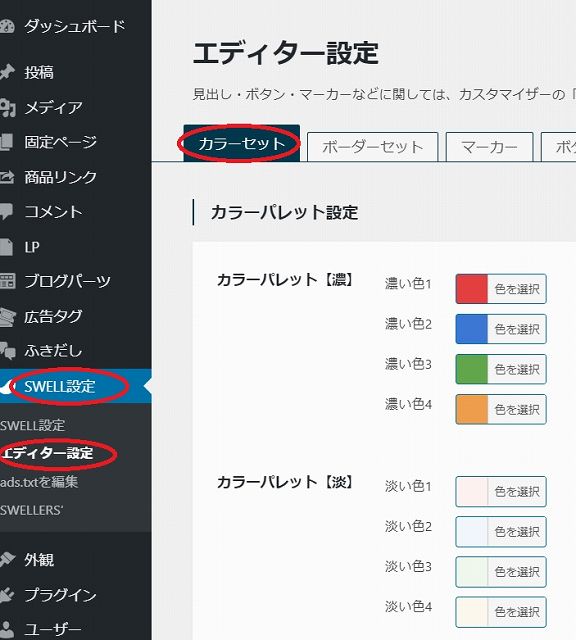Open ads.txtを編集 submenu link
Screen dimensions: 576x640
point(39,482)
